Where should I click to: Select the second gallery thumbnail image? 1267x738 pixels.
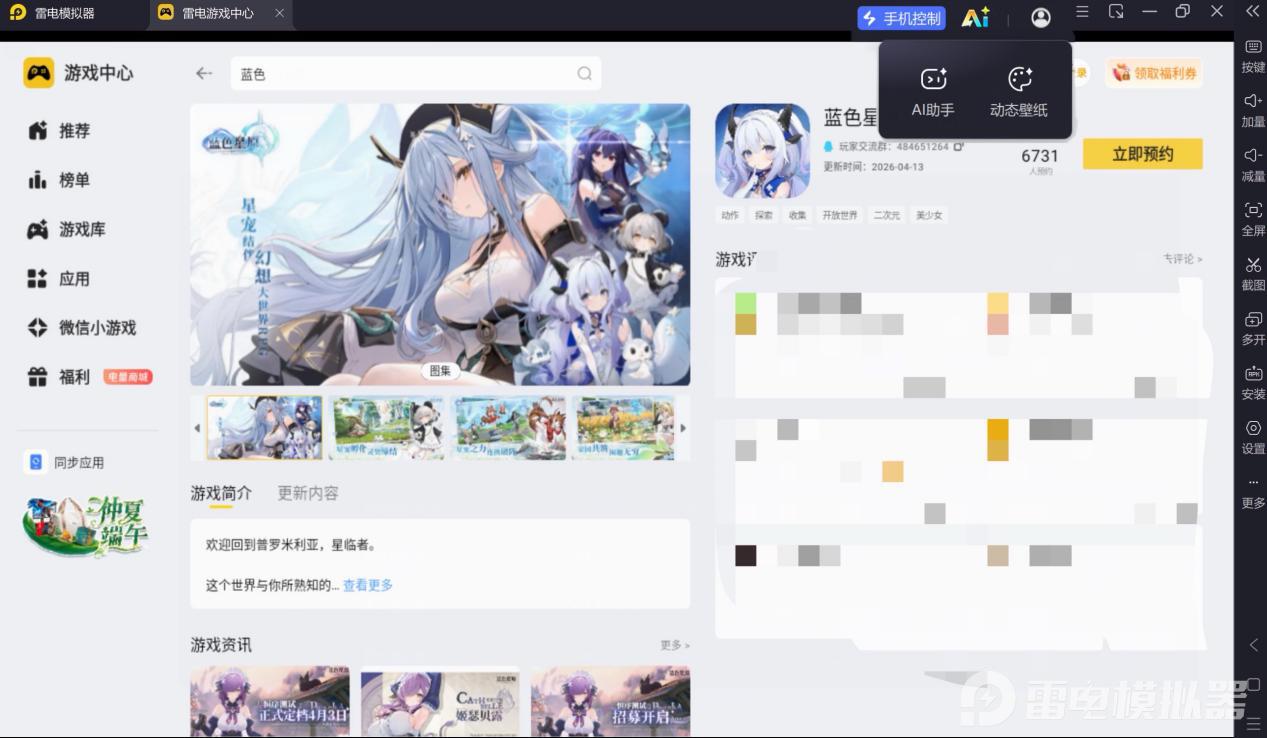388,428
